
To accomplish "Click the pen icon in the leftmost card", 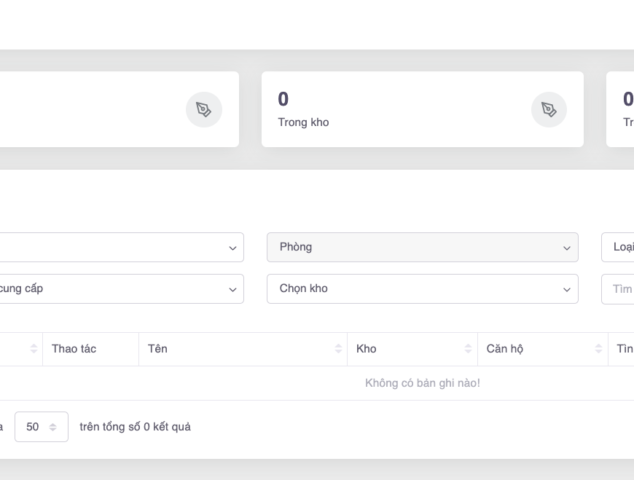I will click(x=204, y=109).
